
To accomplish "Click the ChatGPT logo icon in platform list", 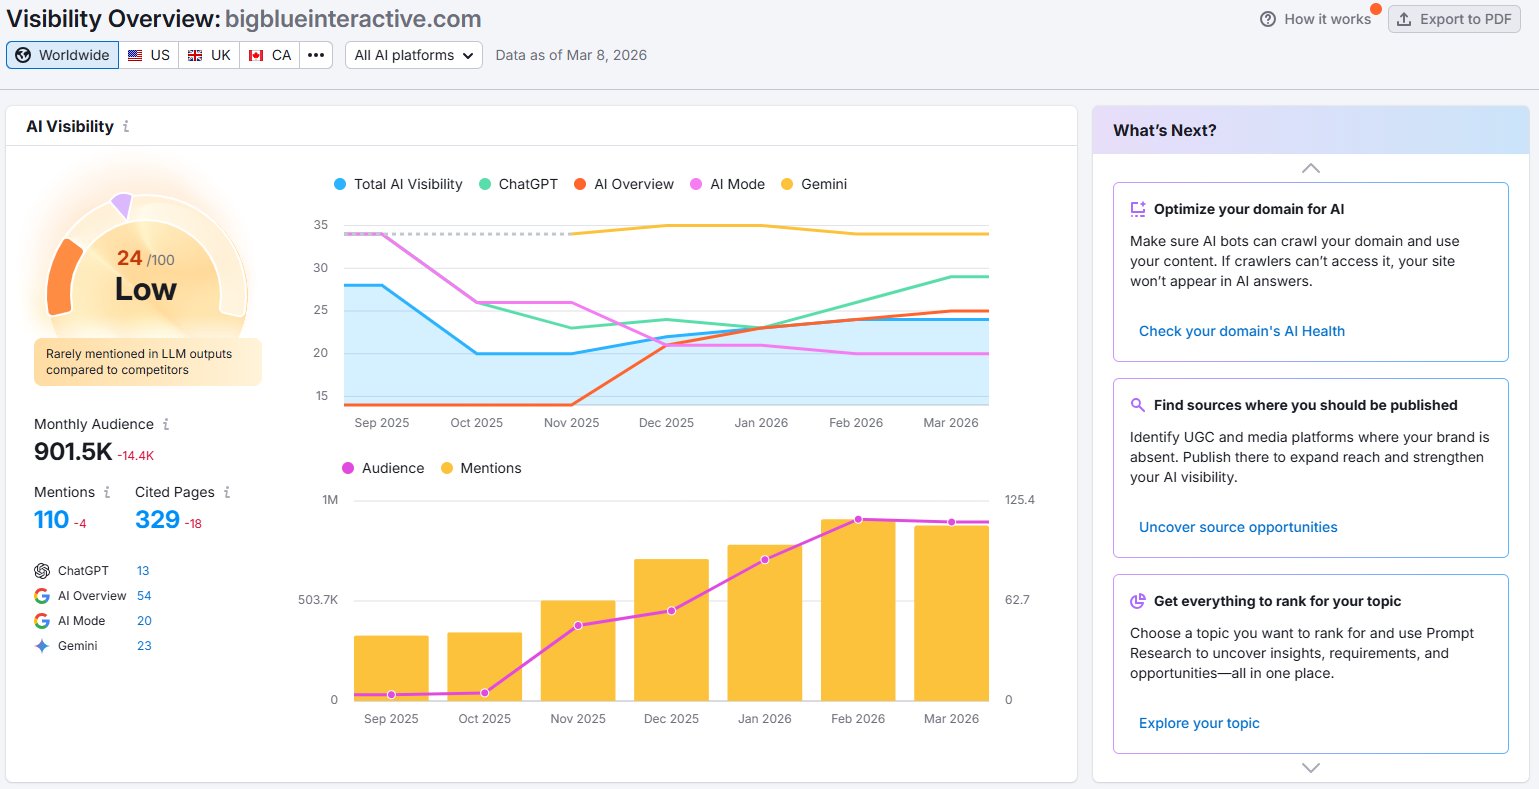I will 42,571.
